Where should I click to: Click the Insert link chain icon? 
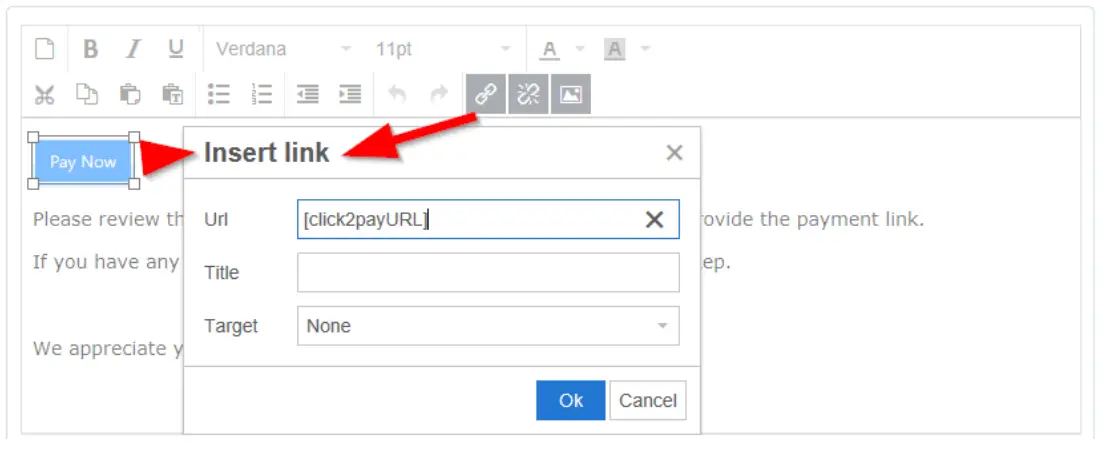(x=486, y=94)
